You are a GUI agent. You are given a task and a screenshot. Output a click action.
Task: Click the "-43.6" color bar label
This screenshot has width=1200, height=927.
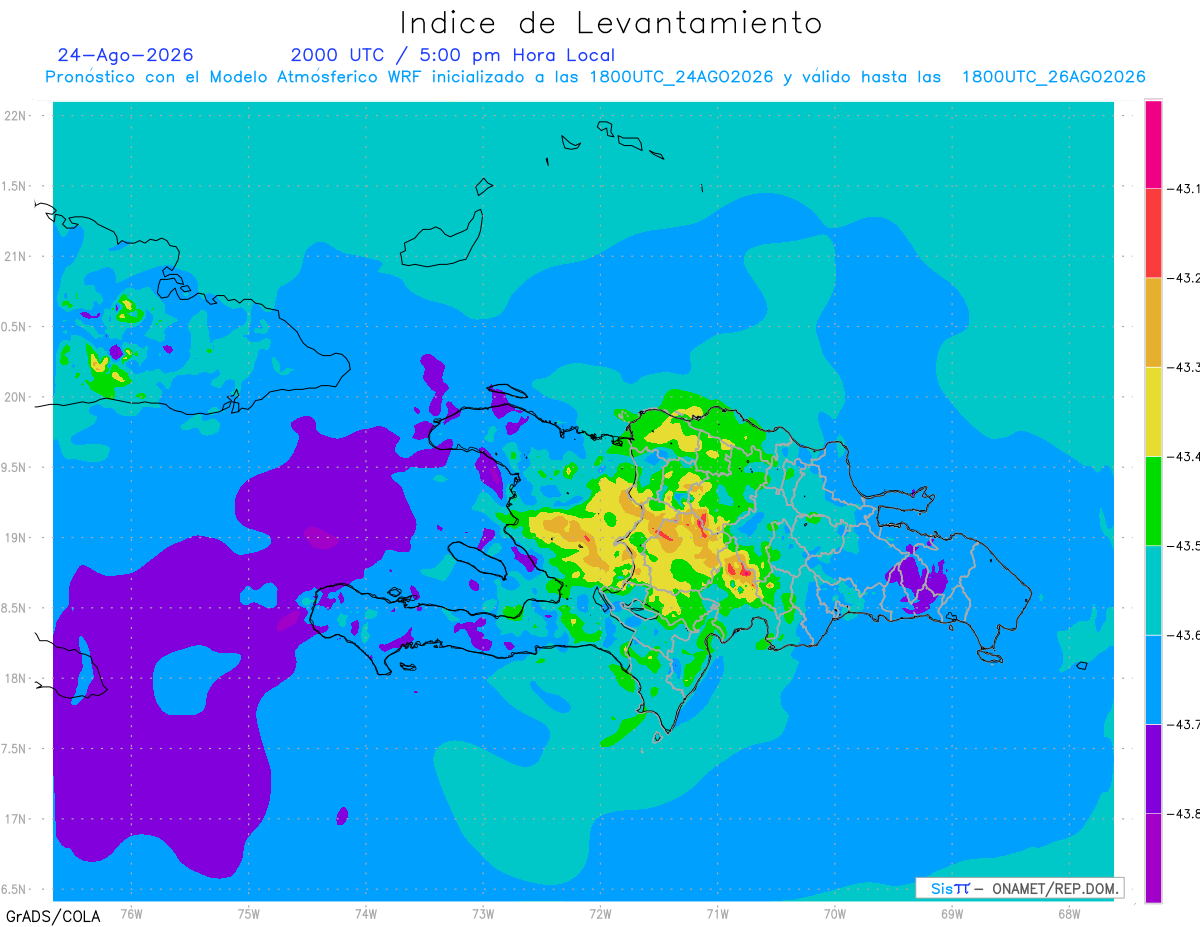click(1184, 635)
